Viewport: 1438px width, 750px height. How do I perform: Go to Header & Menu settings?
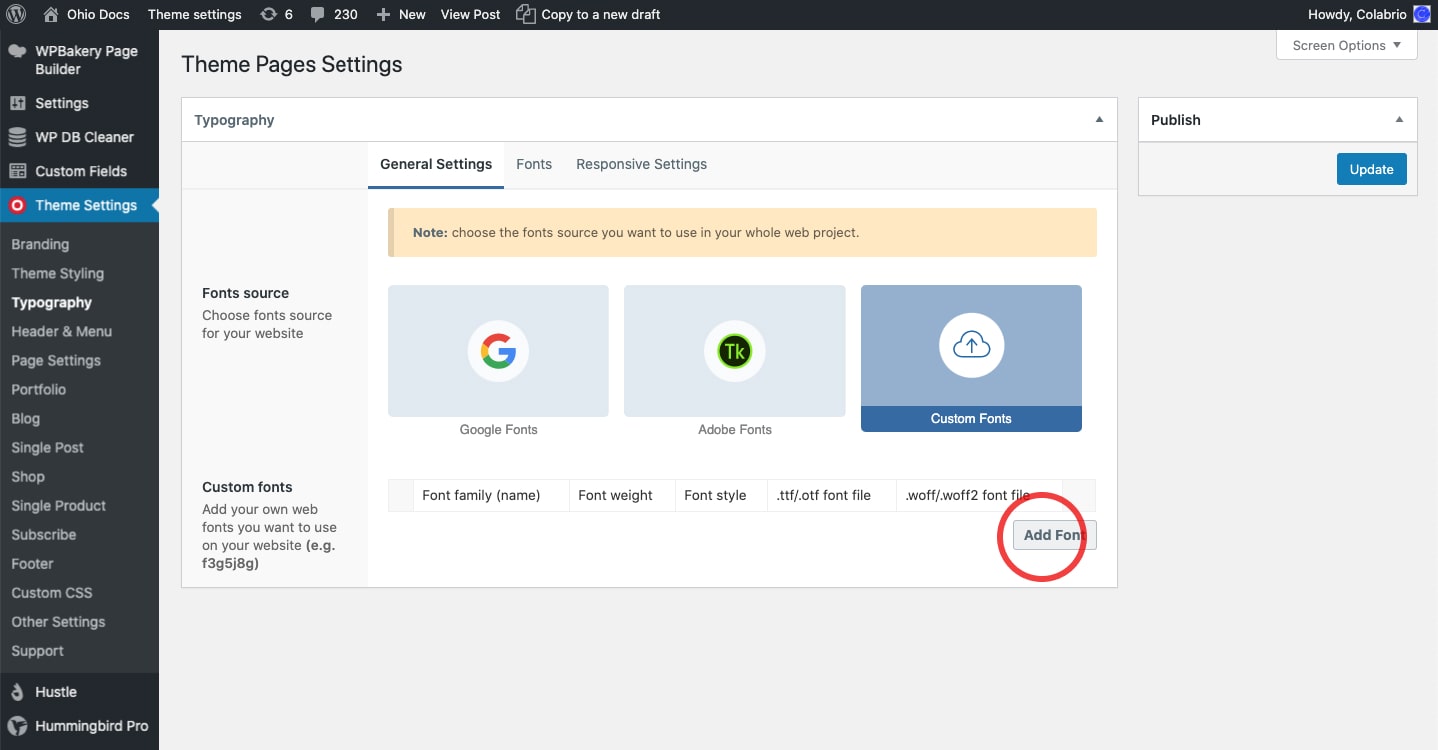(61, 331)
